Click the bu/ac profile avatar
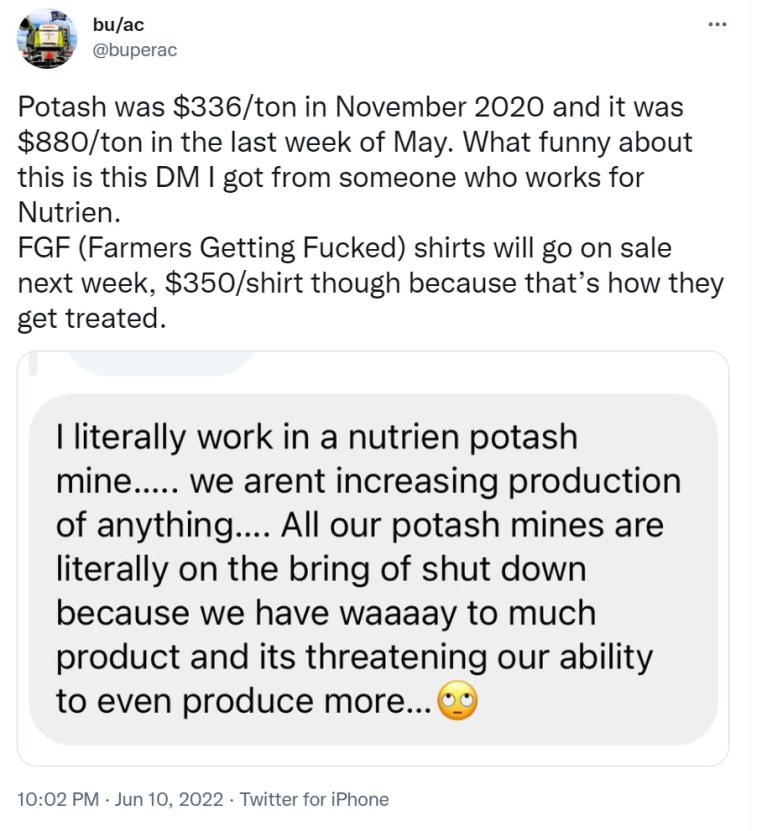The height and width of the screenshot is (831, 757). coord(48,41)
